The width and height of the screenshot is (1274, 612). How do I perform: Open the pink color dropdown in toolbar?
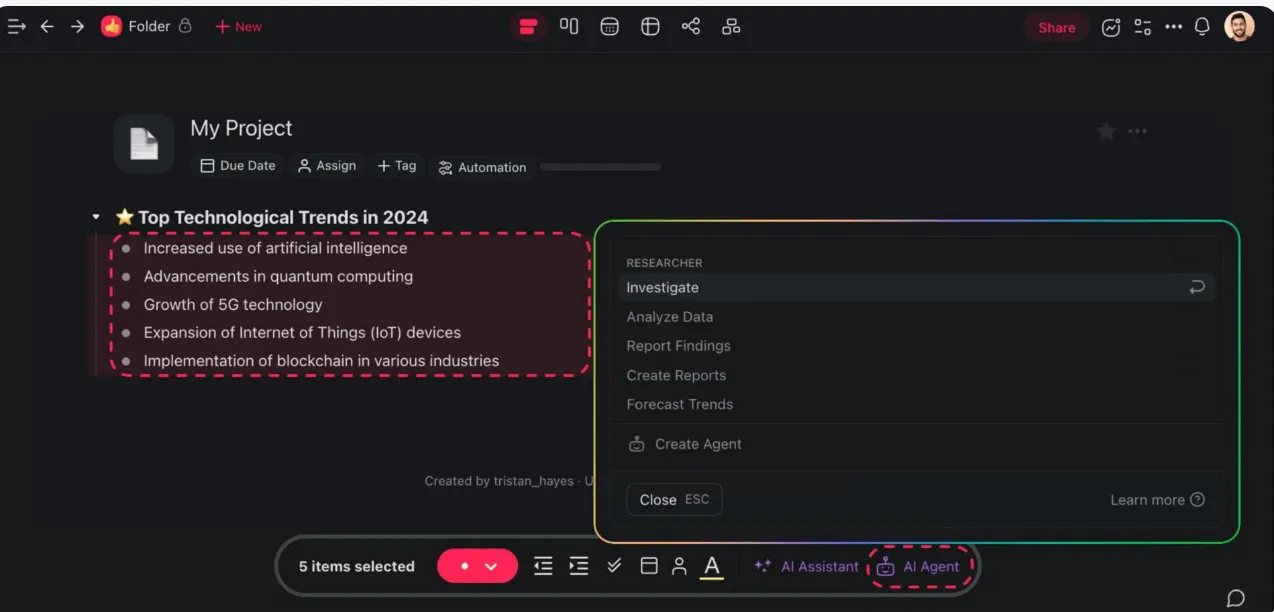coord(477,566)
